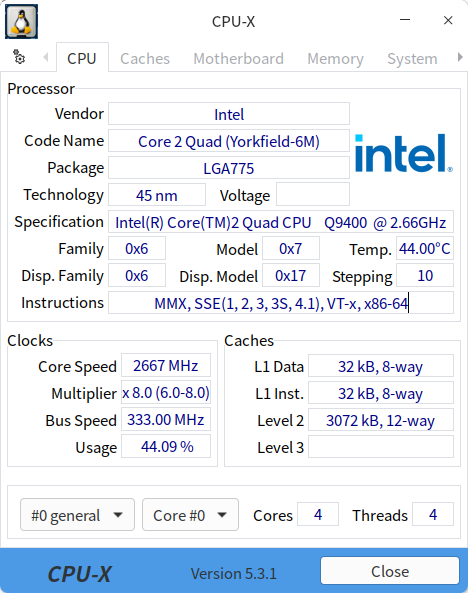Screen dimensions: 468x593
Task: Close the window with the X icon
Action: click(448, 20)
